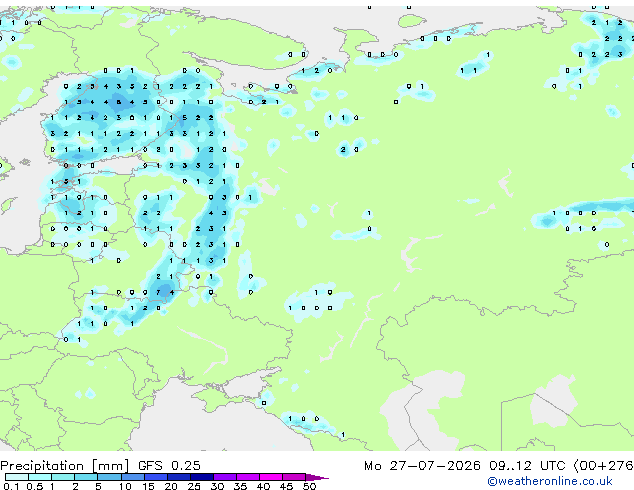634x490 pixels.
Task: Select the "09..12 UTC" time text
Action: (x=527, y=466)
